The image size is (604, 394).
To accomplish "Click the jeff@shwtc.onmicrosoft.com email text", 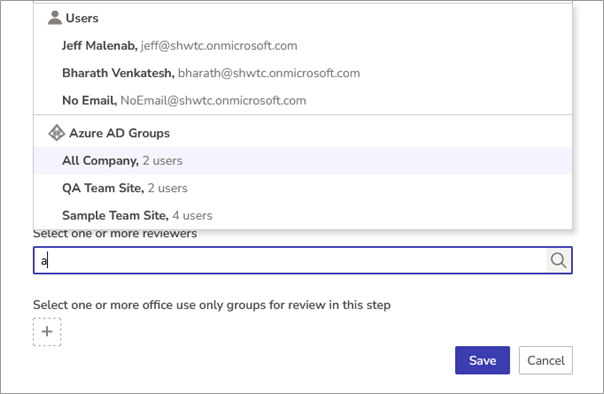I will [x=219, y=46].
